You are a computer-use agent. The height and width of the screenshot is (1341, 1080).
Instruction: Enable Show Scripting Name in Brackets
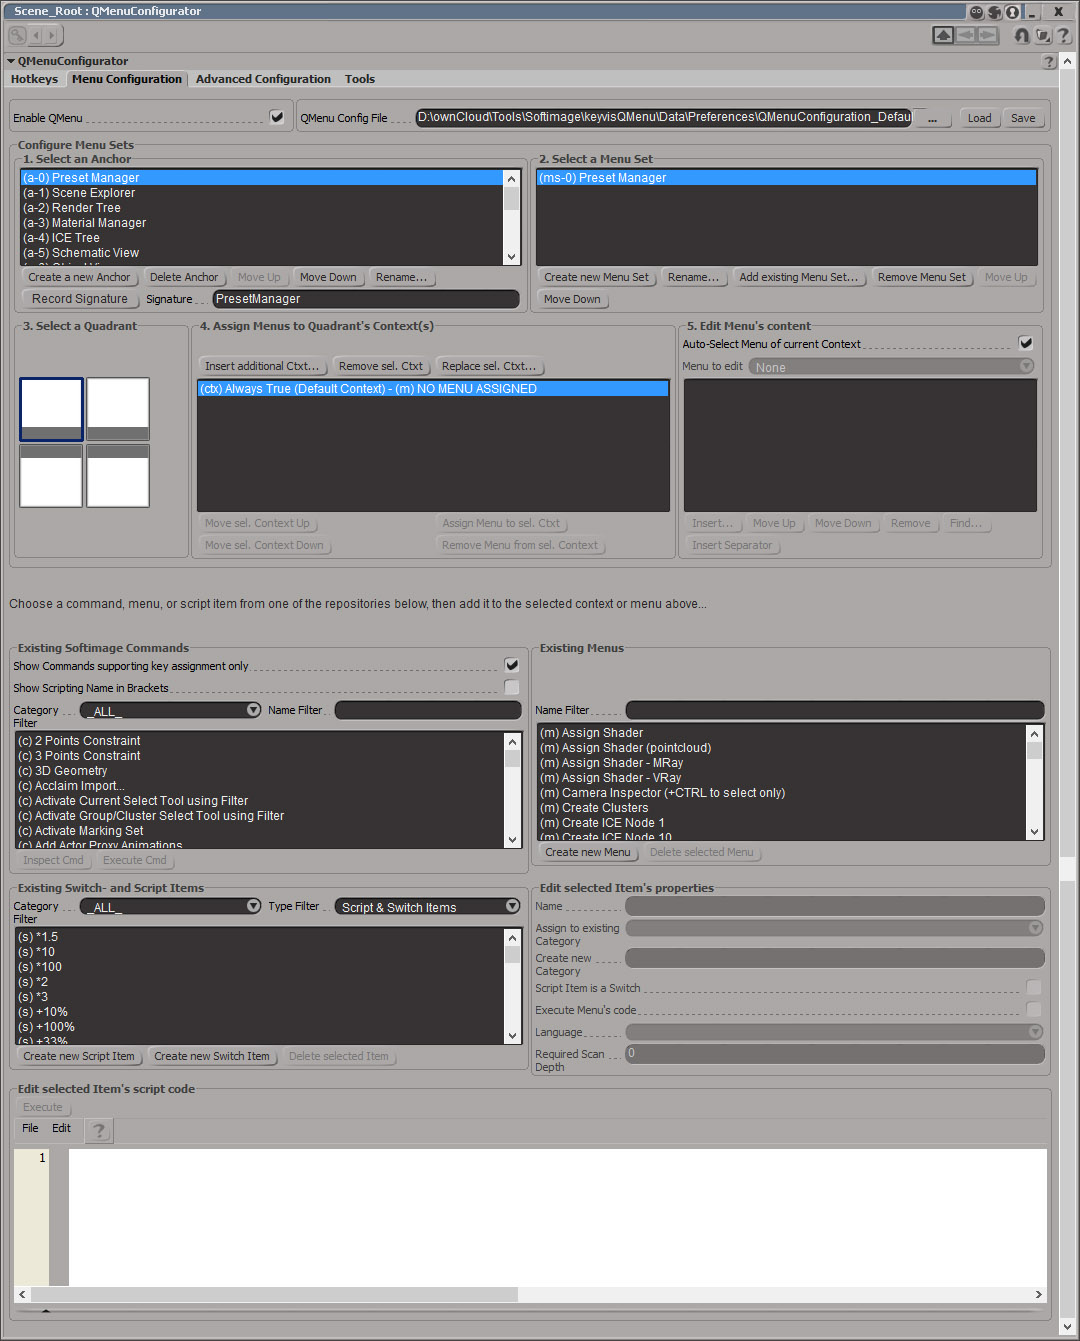[x=511, y=687]
